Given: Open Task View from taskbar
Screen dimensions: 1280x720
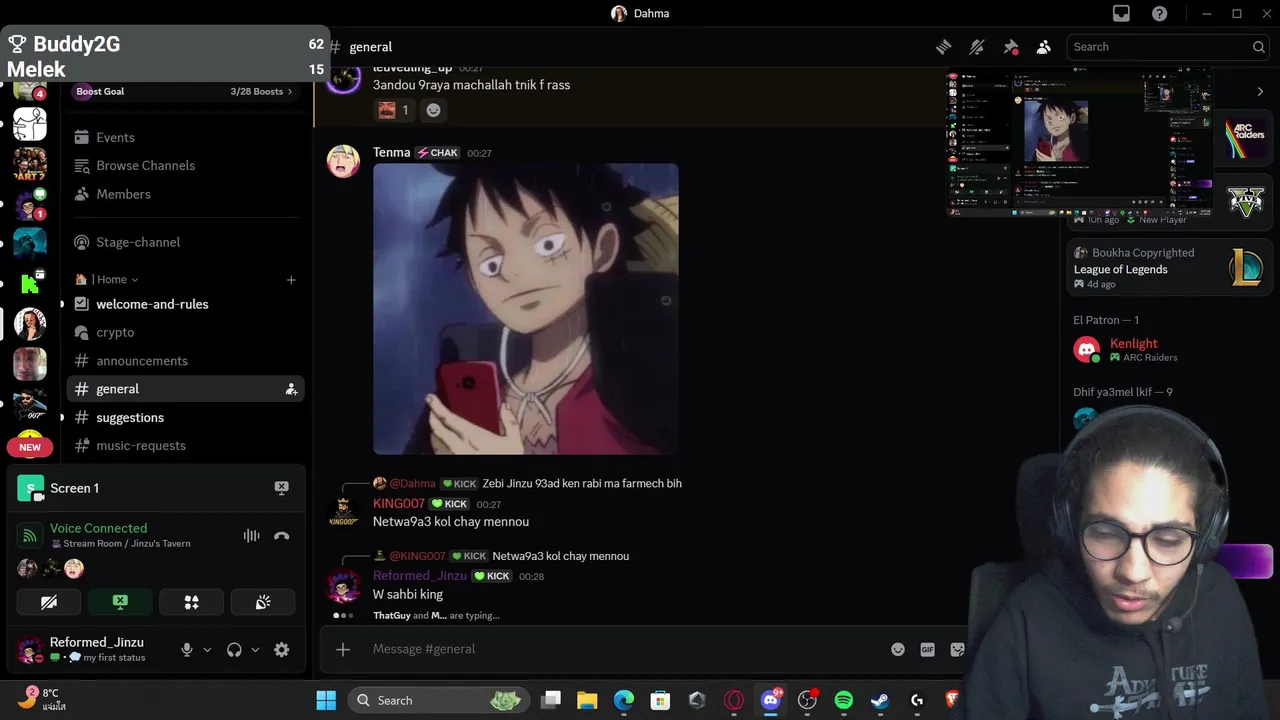Looking at the screenshot, I should point(551,700).
